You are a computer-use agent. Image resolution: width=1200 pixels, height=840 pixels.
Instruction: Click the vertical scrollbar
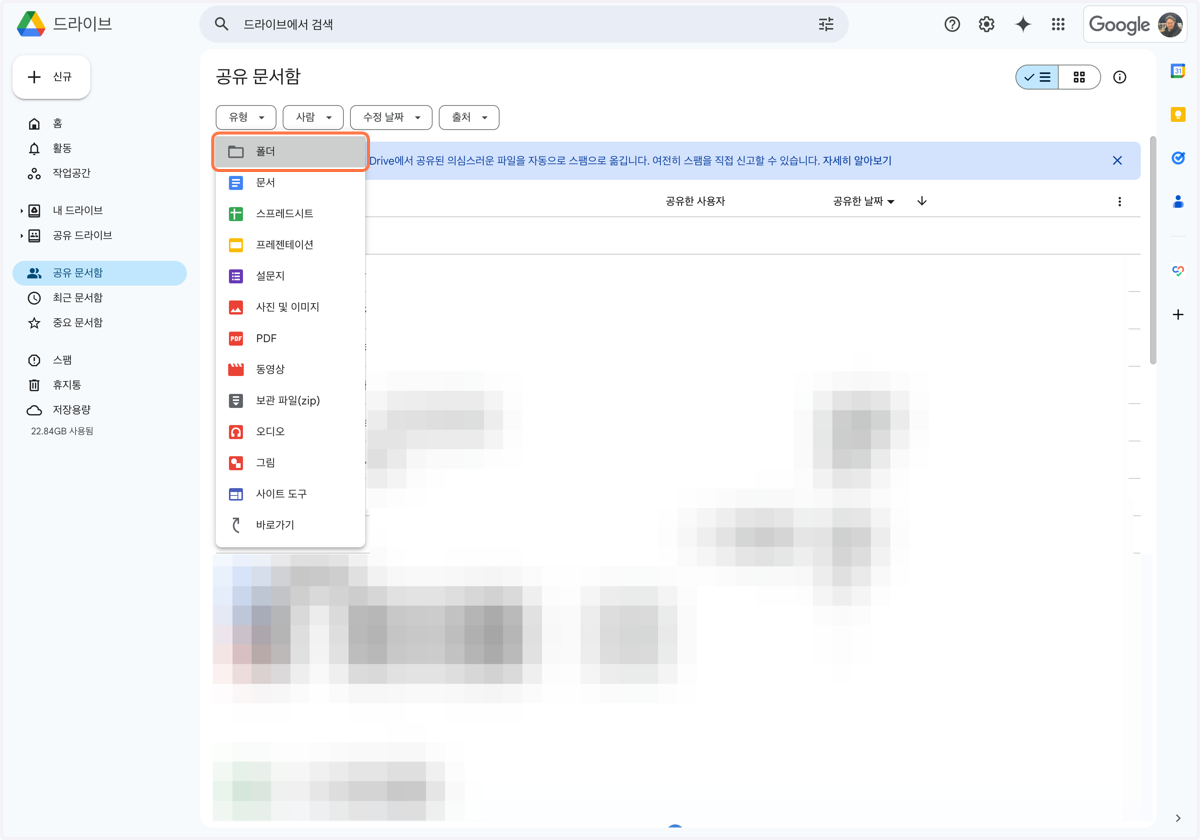(1153, 250)
